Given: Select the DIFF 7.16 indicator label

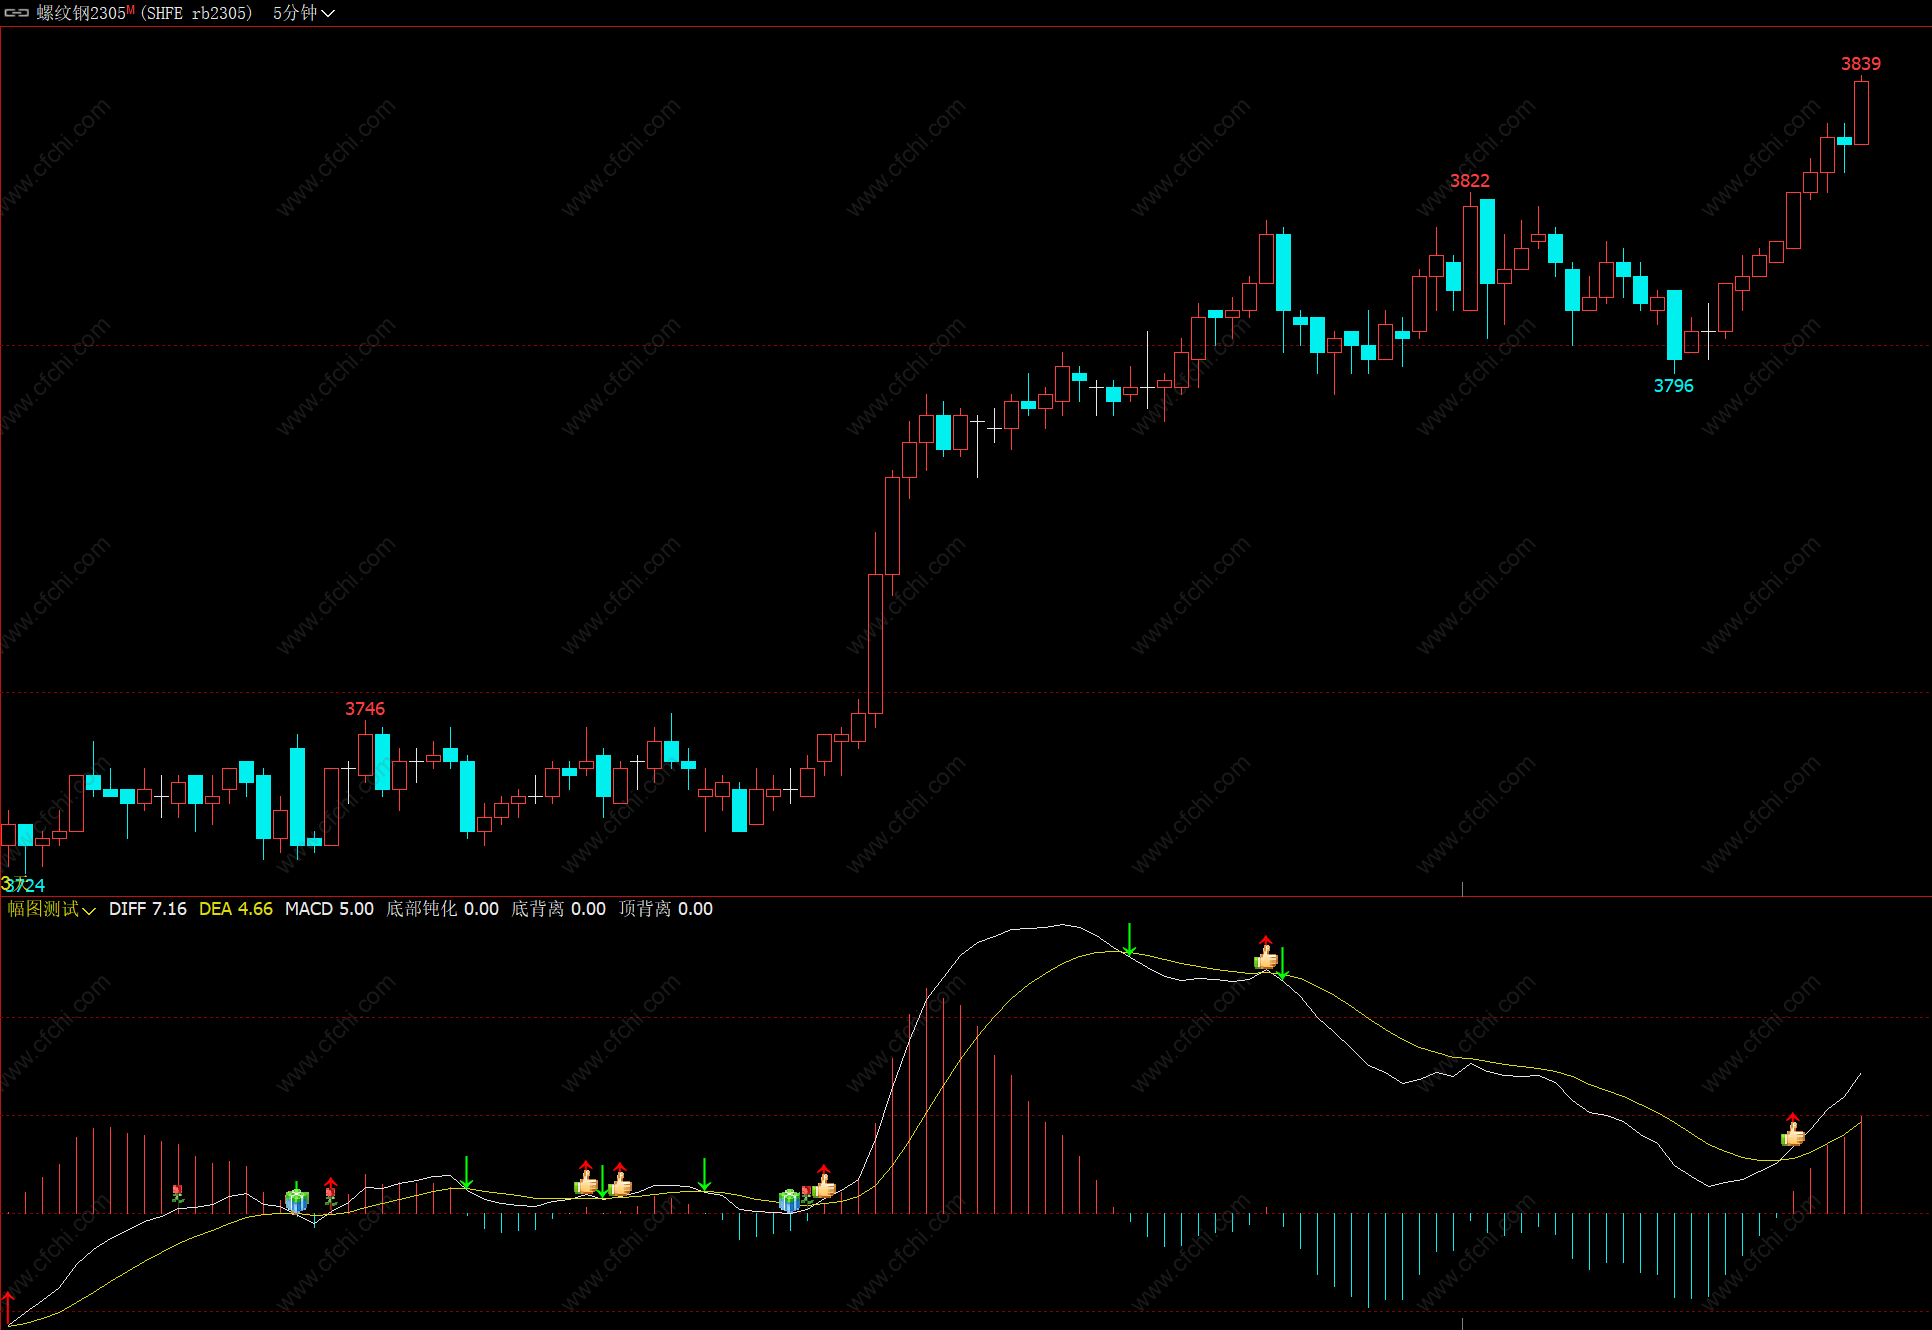Looking at the screenshot, I should [147, 909].
